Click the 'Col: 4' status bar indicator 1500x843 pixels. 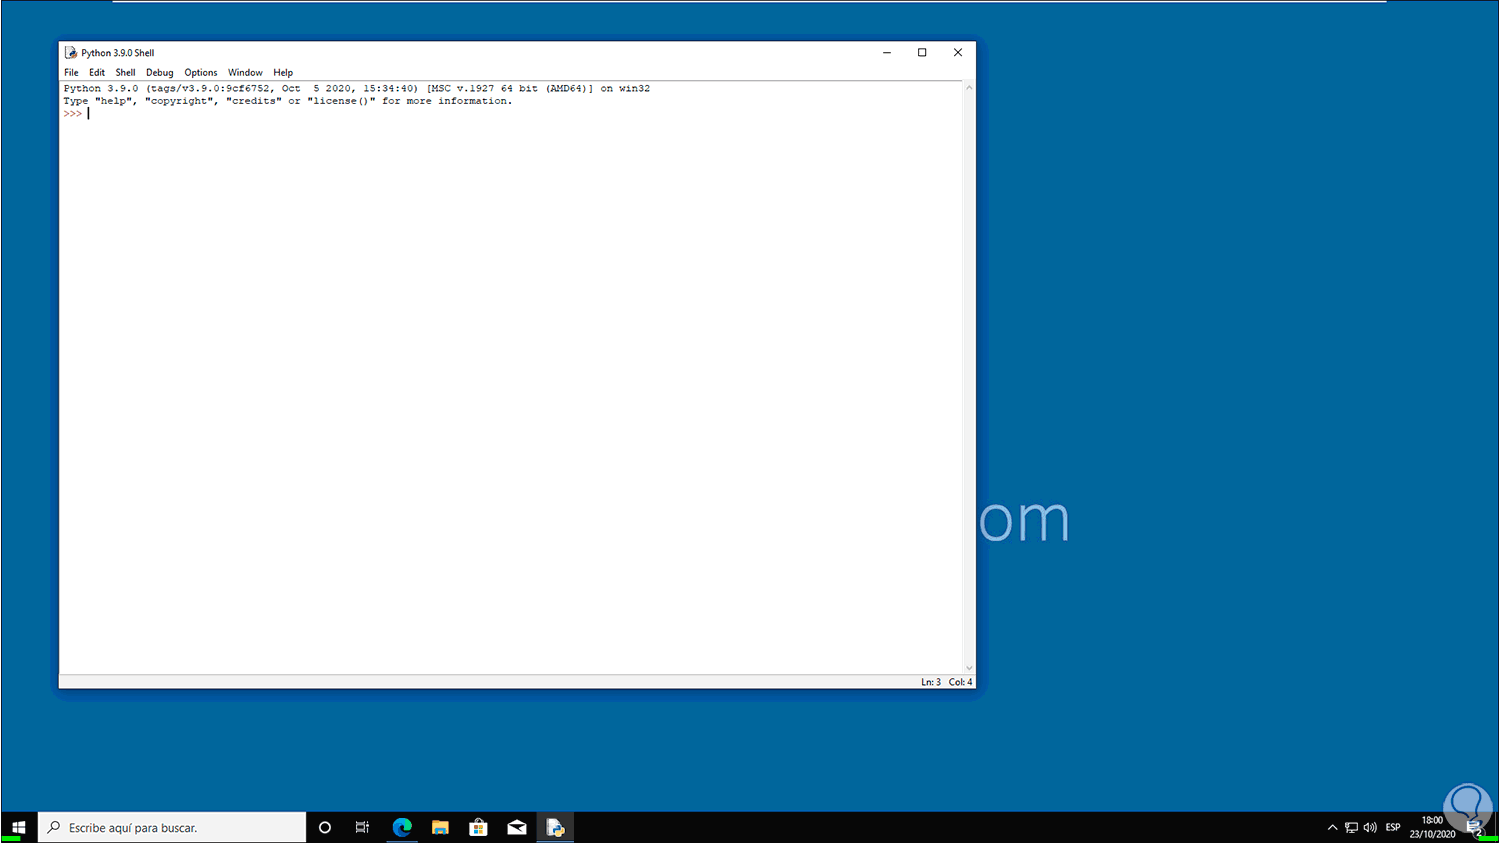click(x=960, y=682)
